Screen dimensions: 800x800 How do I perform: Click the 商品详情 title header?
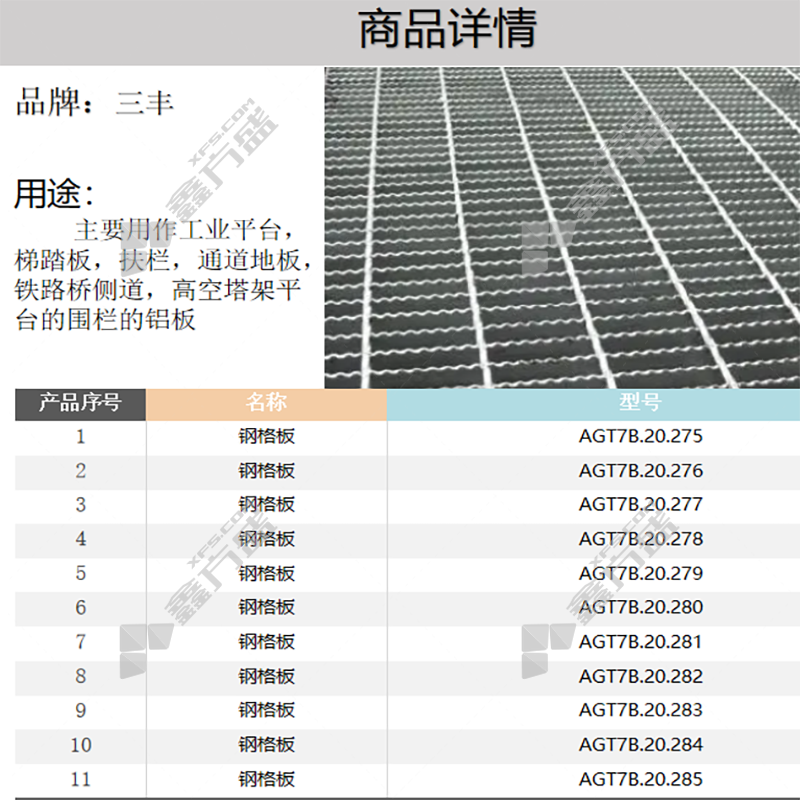446,30
